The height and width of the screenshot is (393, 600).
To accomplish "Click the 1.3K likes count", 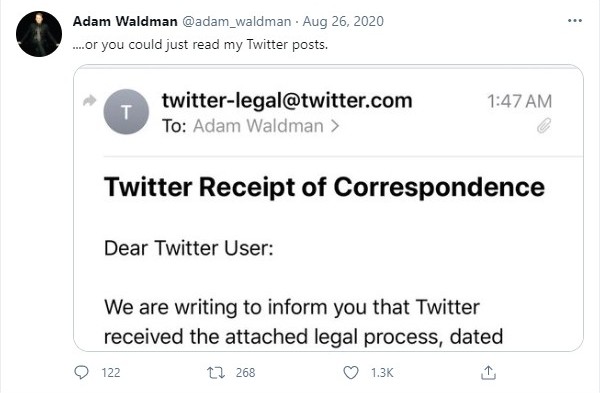I will 382,373.
